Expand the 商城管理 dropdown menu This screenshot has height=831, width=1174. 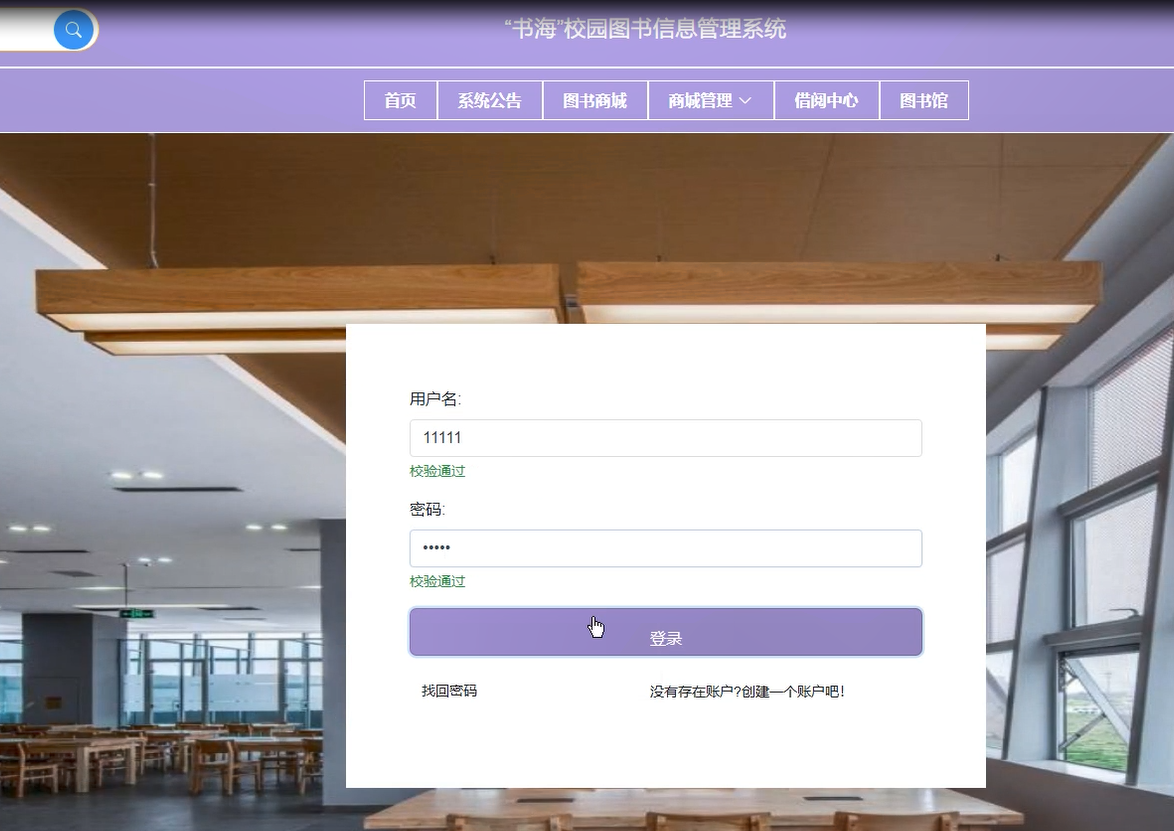[710, 100]
